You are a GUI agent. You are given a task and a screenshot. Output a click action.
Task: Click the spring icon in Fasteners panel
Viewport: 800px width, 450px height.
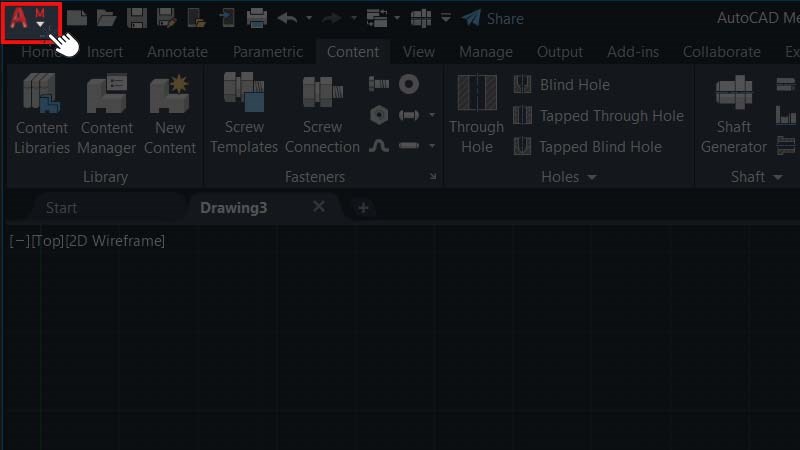[379, 146]
